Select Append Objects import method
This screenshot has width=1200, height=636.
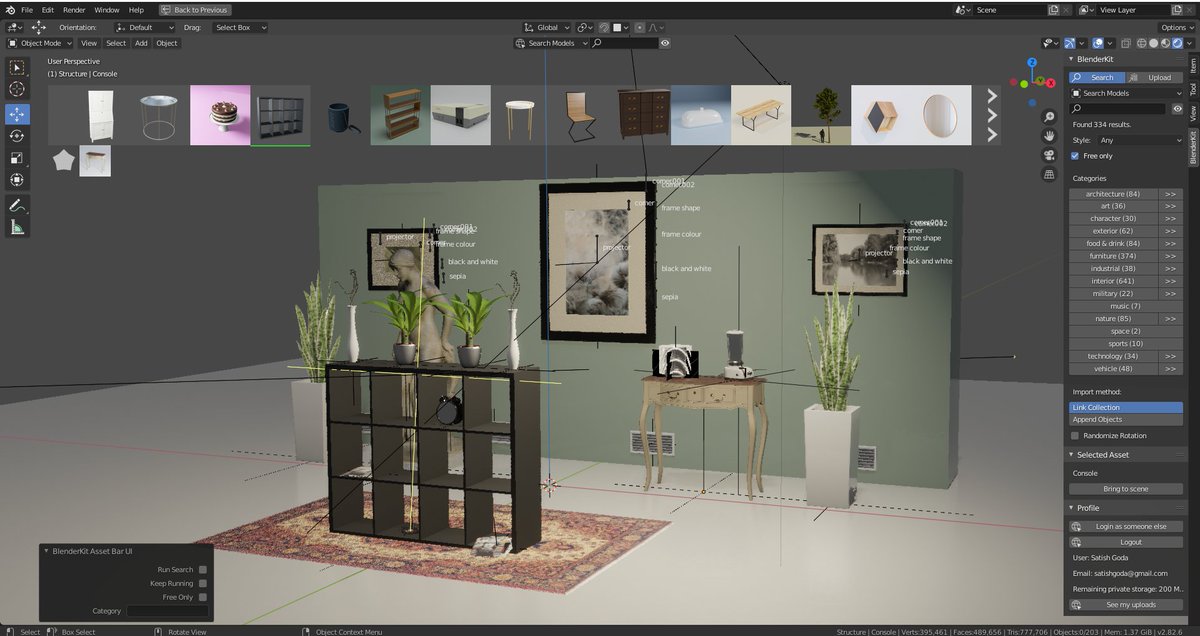click(1126, 419)
